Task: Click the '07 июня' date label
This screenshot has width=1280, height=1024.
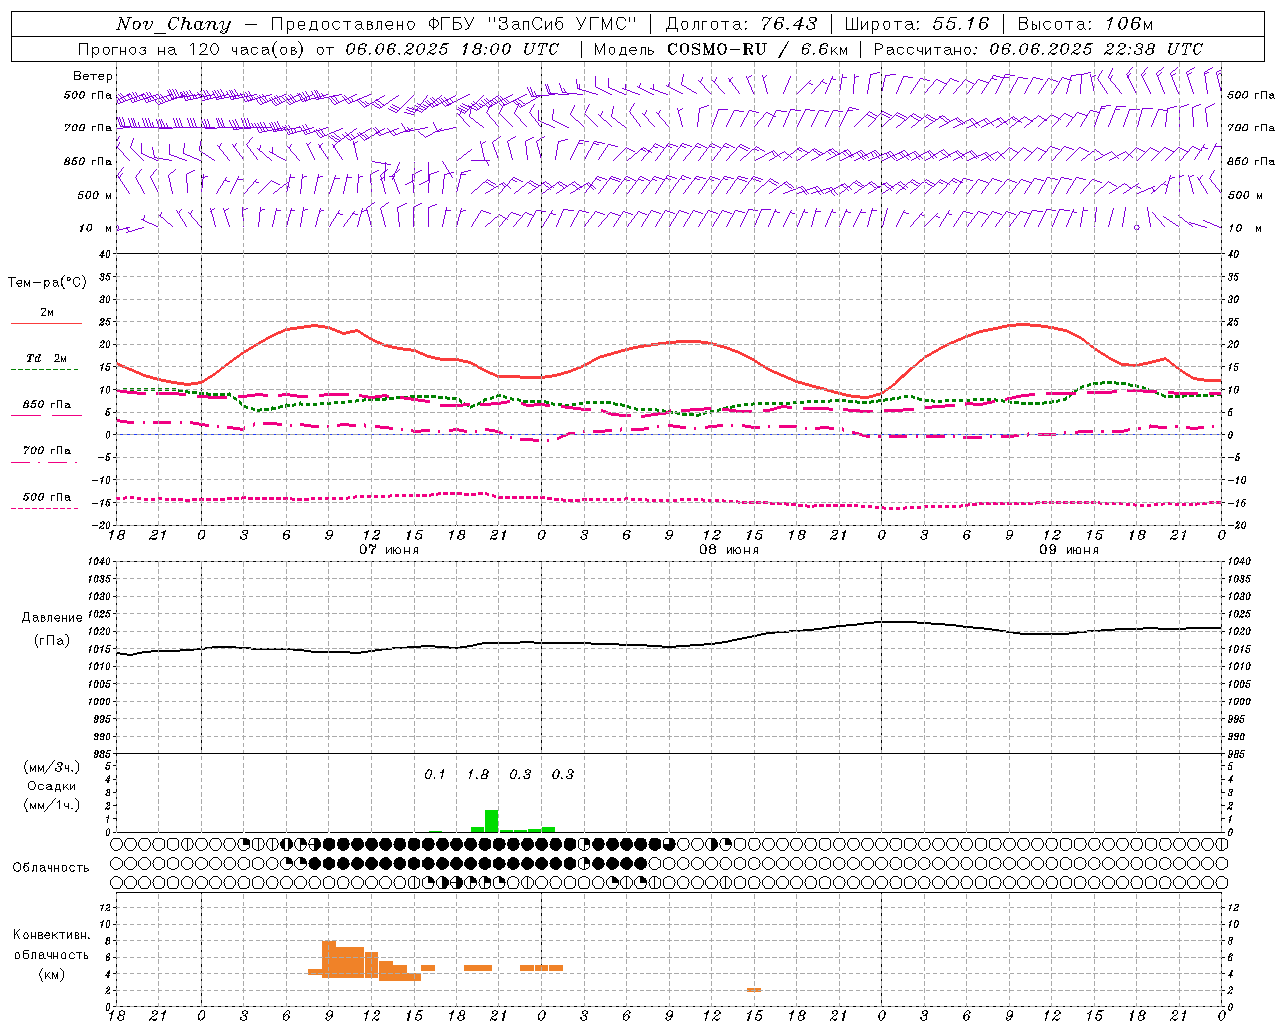Action: pyautogui.click(x=389, y=550)
